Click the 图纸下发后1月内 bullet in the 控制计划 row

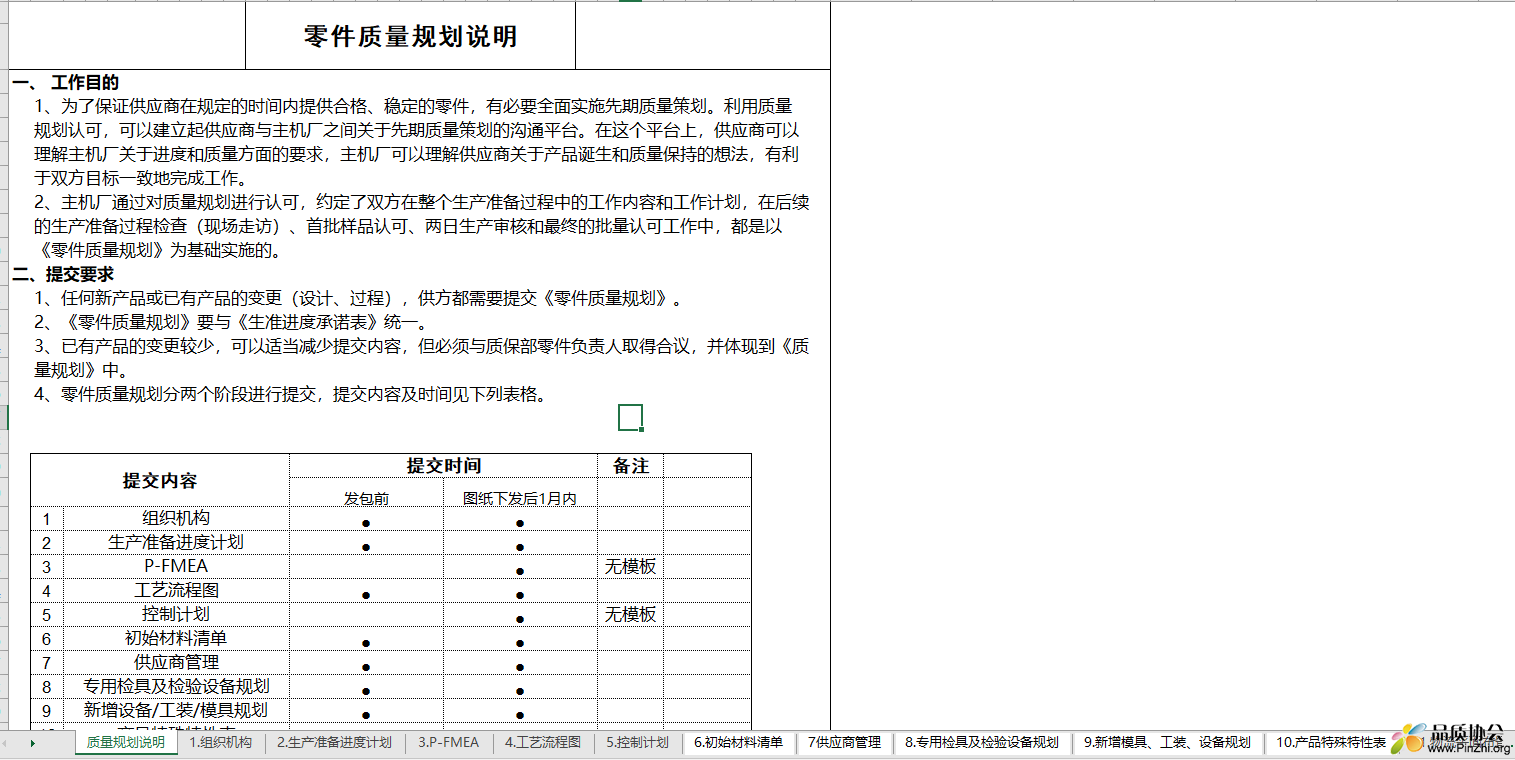click(520, 619)
